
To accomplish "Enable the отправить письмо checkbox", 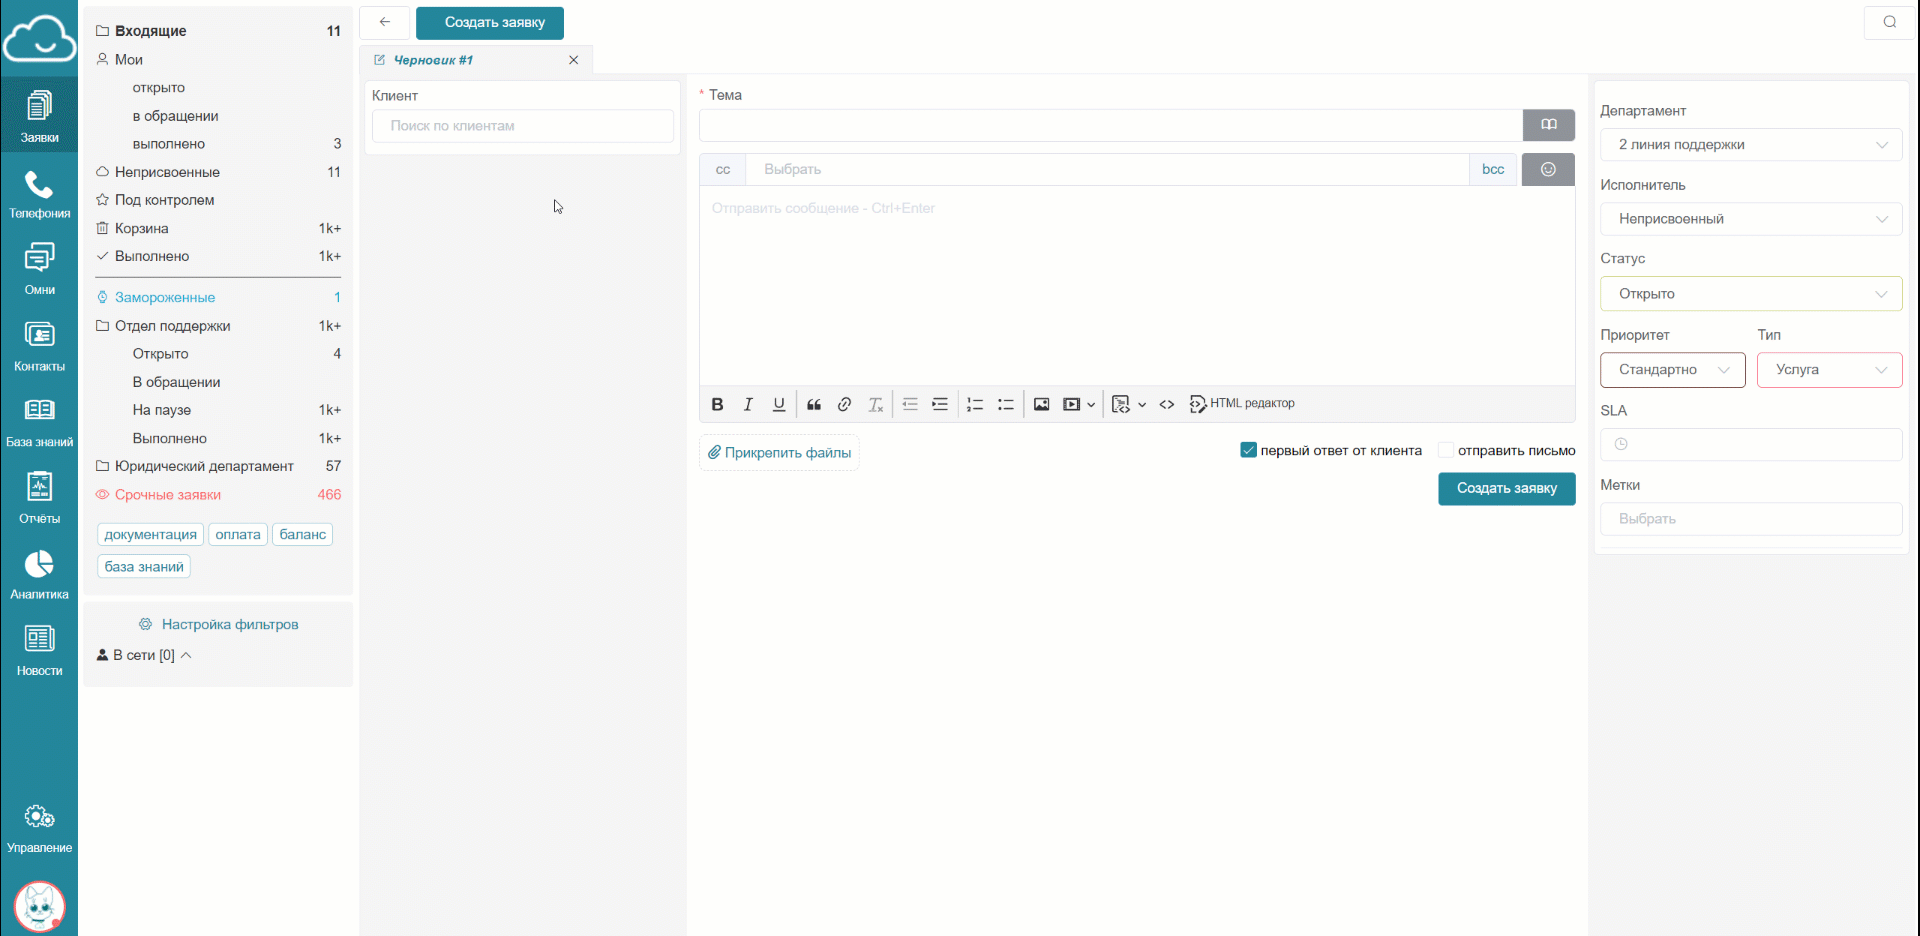I will [x=1445, y=450].
